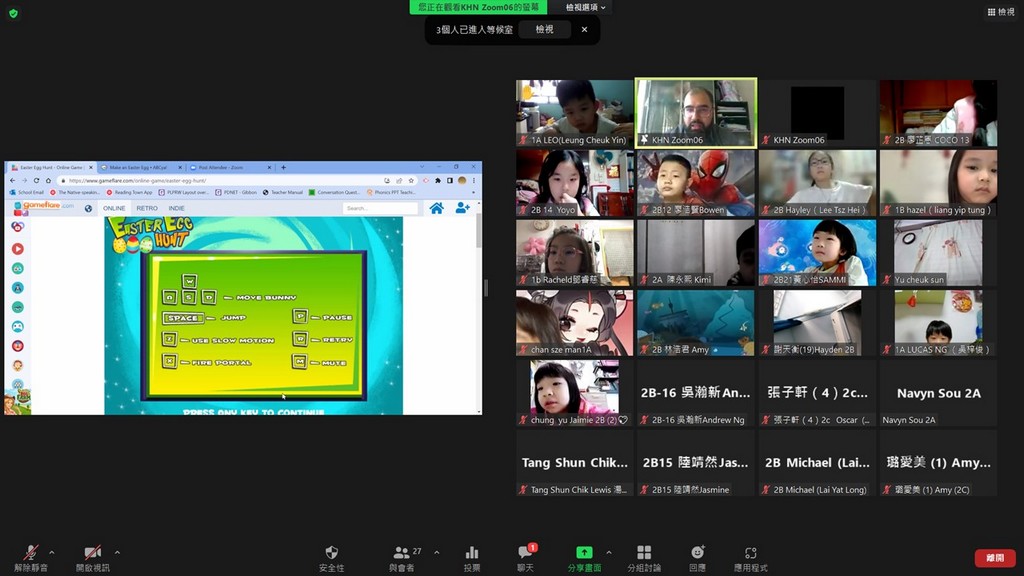Expand video options arrow beside the camera
Screen dimensions: 1024x576
pos(117,552)
